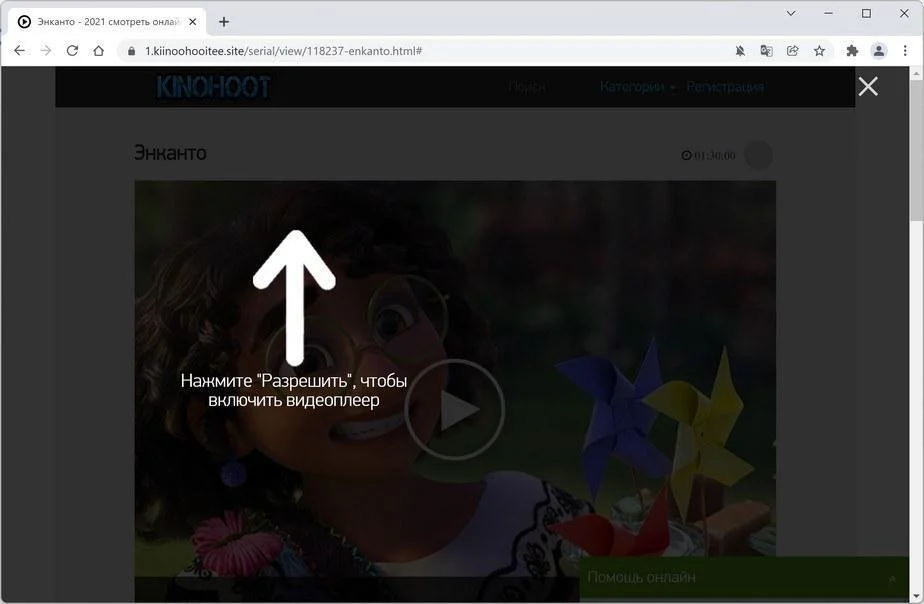Select the Энканто - 2021 browser tab
Image resolution: width=924 pixels, height=604 pixels.
coord(109,22)
